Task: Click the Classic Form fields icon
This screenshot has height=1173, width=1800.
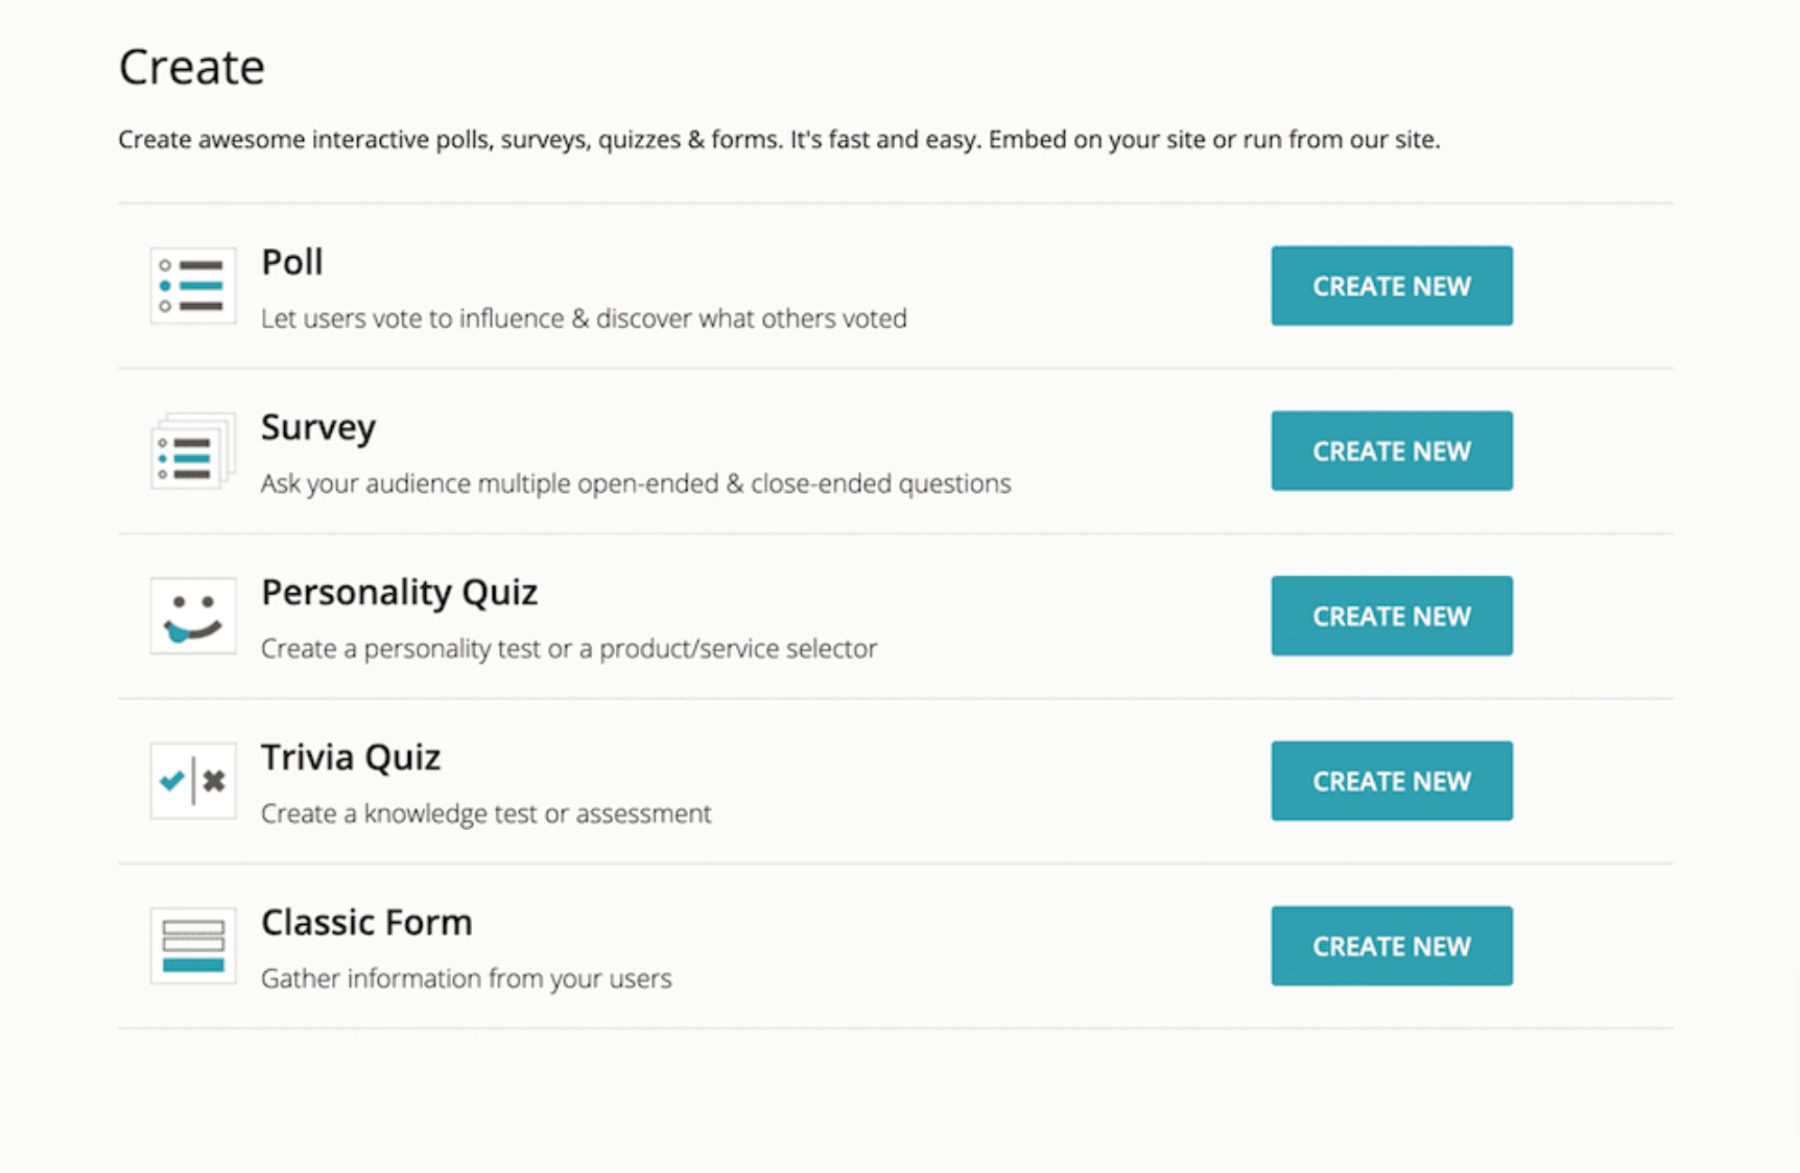Action: pyautogui.click(x=191, y=945)
